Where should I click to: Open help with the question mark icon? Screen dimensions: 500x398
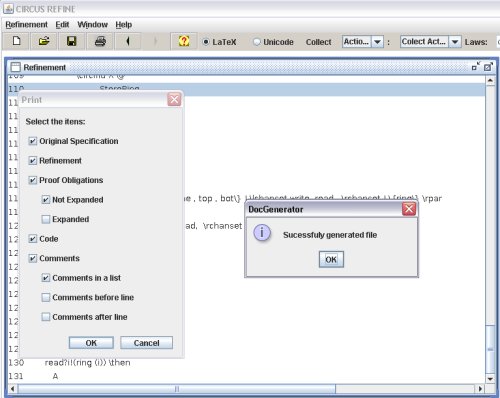coord(184,41)
